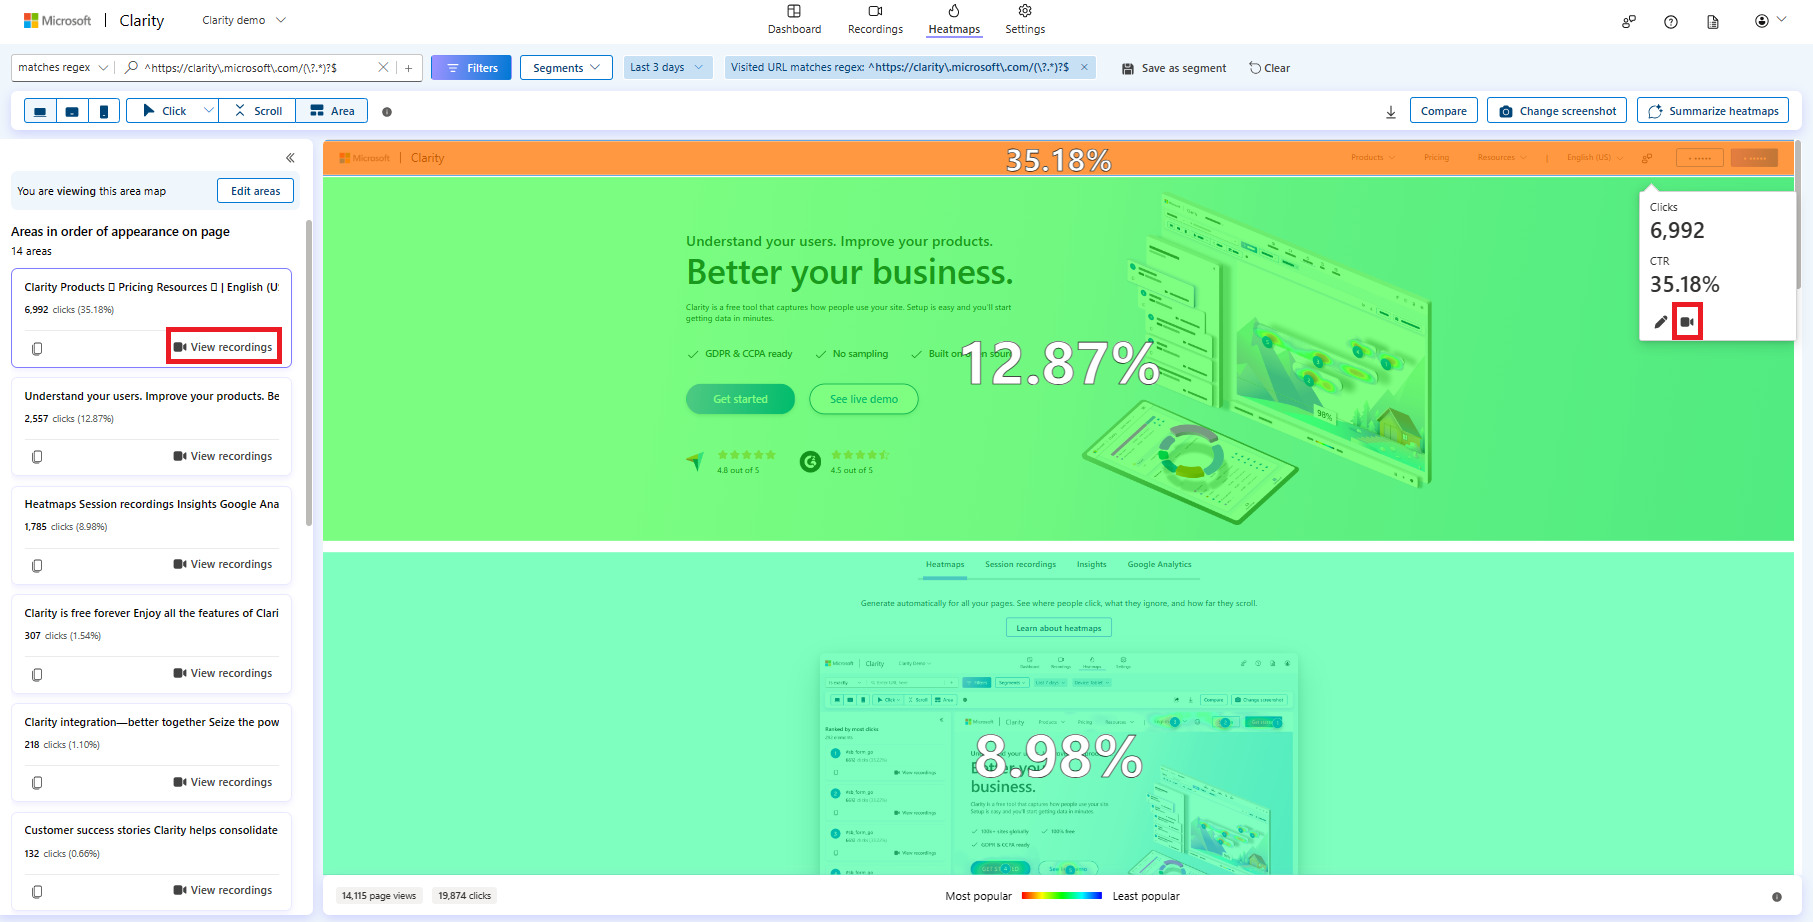Image resolution: width=1813 pixels, height=922 pixels.
Task: Clear all applied filters
Action: point(1269,68)
